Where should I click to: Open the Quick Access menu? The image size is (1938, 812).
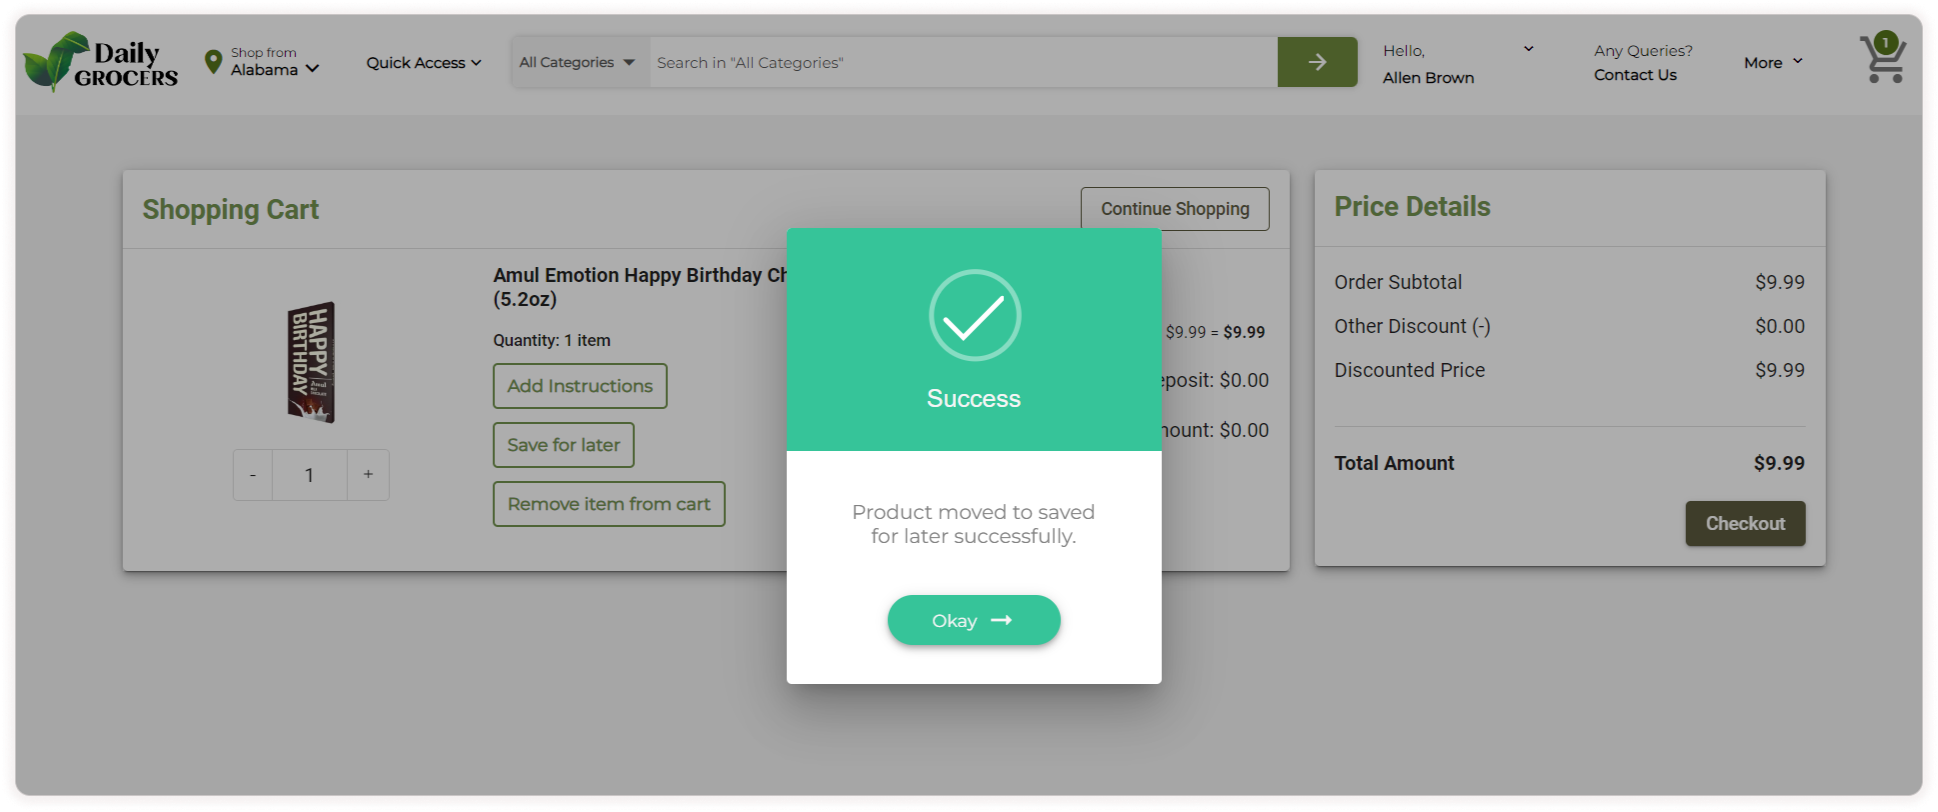pos(423,62)
